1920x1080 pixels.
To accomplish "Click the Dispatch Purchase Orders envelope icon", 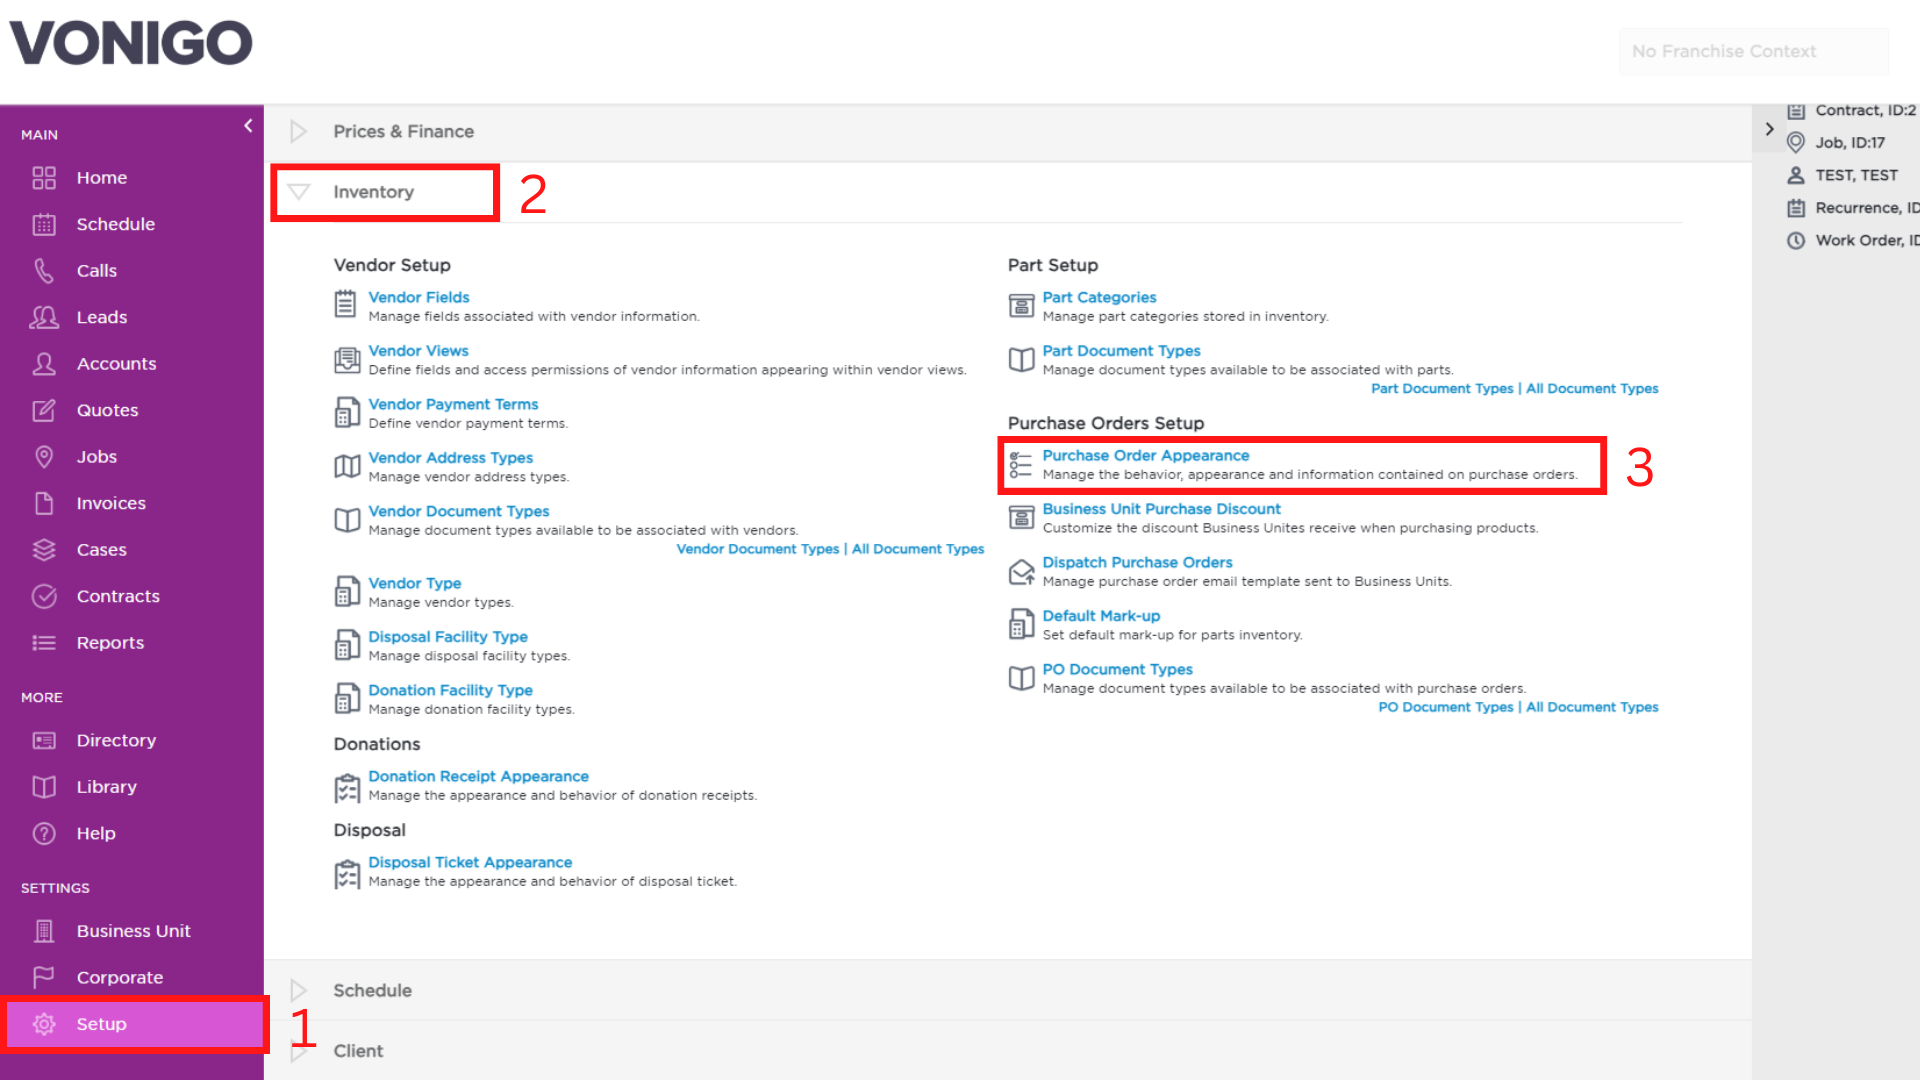I will point(1021,572).
